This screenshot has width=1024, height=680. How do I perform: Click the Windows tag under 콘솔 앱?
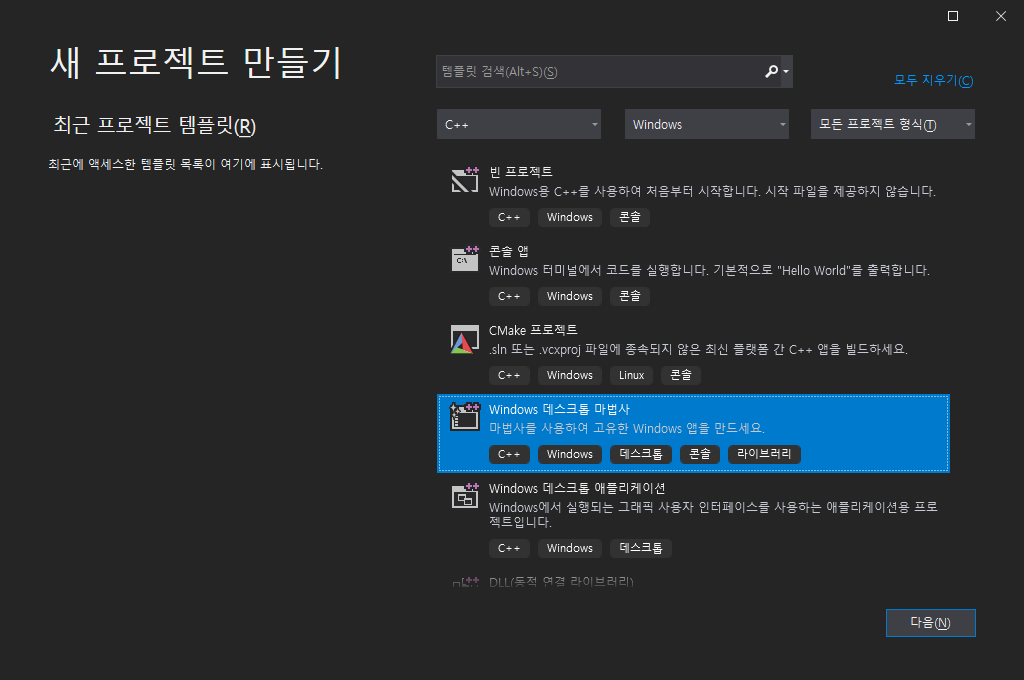coord(569,297)
